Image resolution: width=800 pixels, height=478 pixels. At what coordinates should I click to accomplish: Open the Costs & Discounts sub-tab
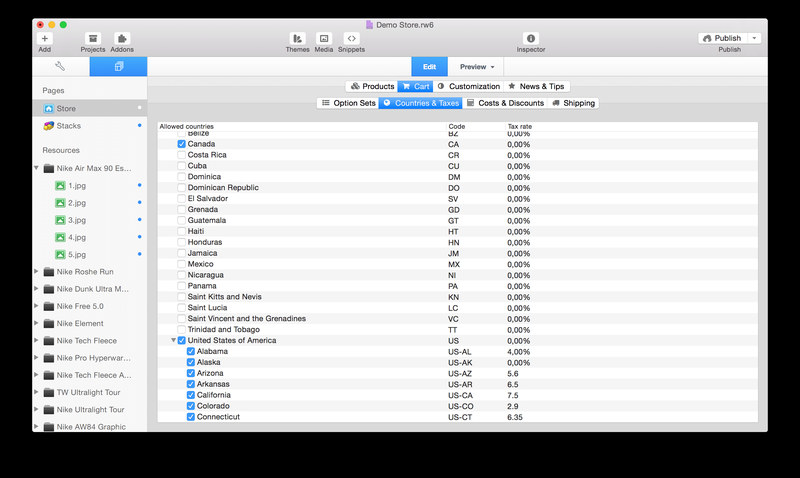pyautogui.click(x=505, y=103)
